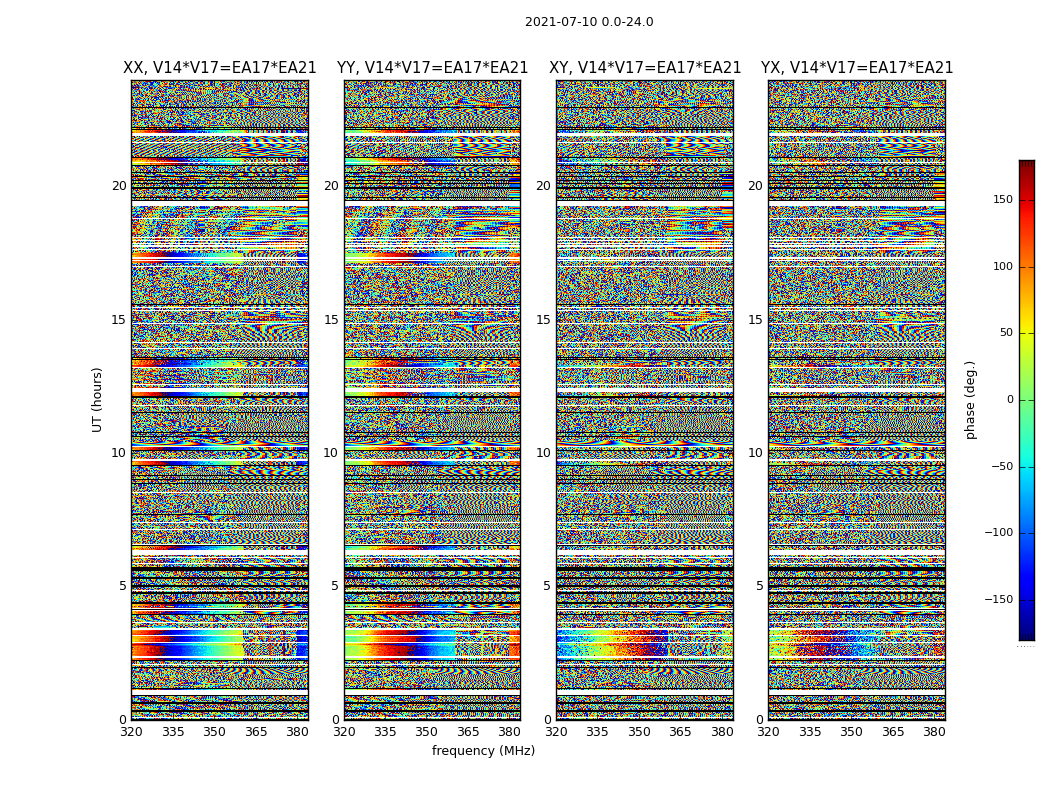Click the YX phase waterfall plot
The height and width of the screenshot is (800, 1050).
tap(856, 400)
